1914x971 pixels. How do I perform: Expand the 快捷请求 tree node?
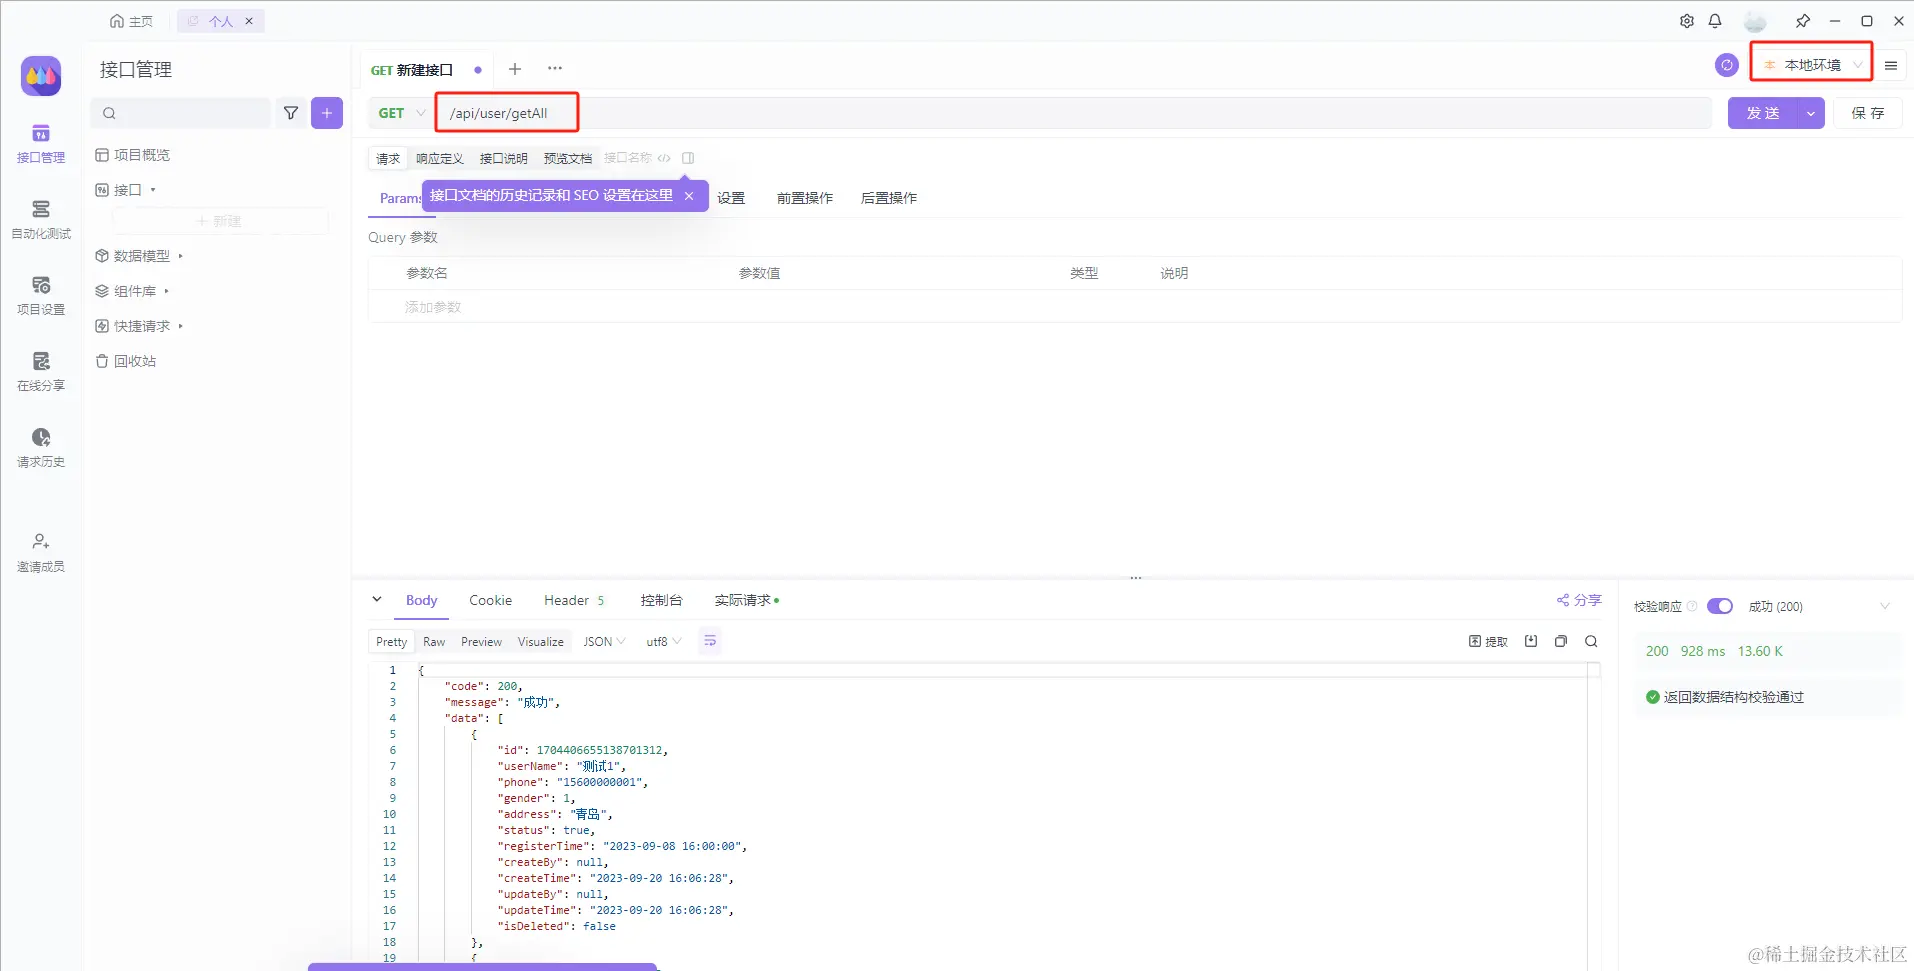[x=181, y=326]
